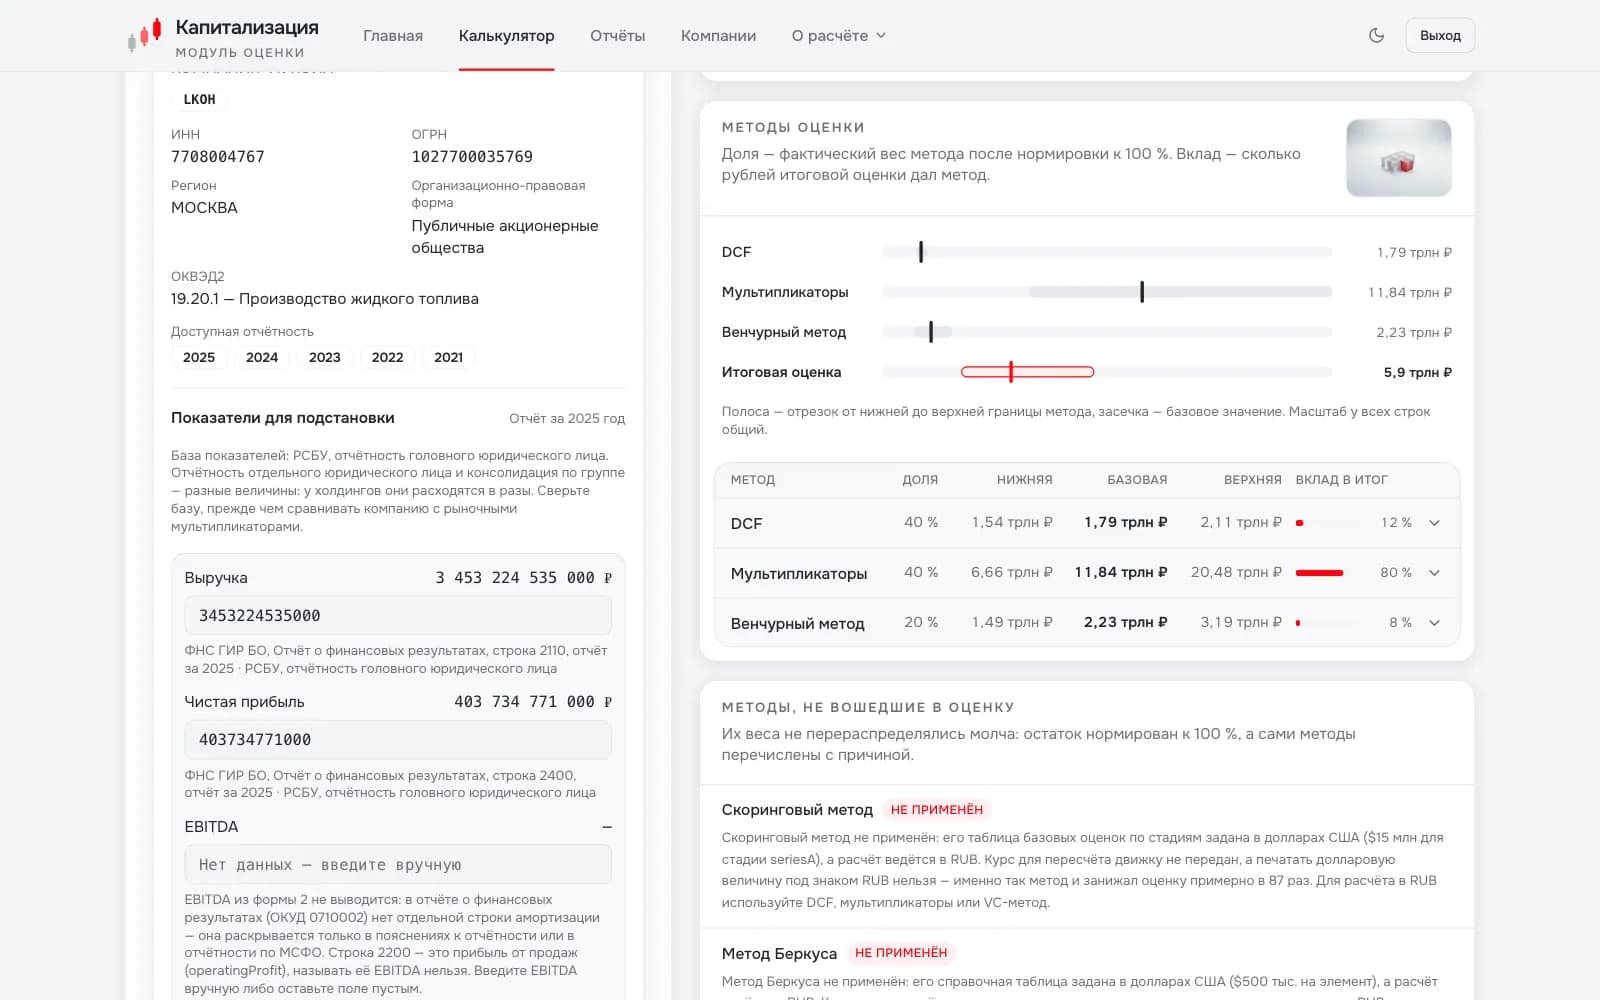Expand the Венчурный метод table row chevron
The image size is (1600, 1000).
[x=1434, y=623]
